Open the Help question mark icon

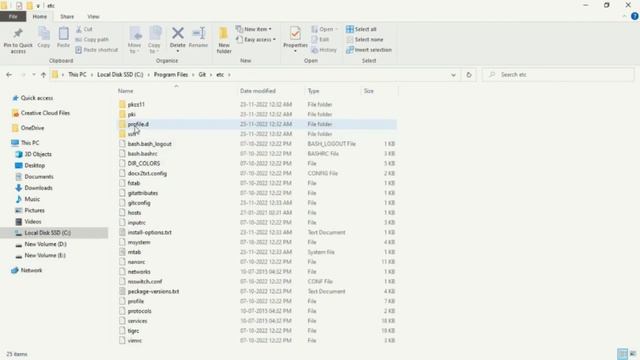[x=635, y=16]
